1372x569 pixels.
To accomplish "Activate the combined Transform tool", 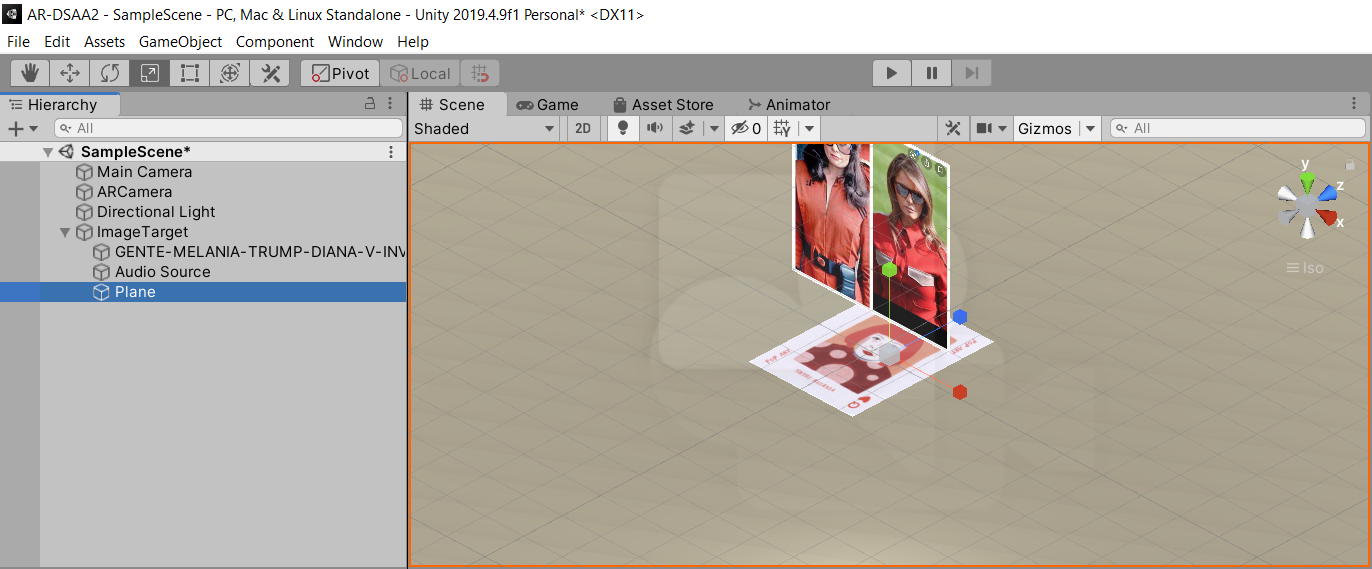I will tap(230, 73).
